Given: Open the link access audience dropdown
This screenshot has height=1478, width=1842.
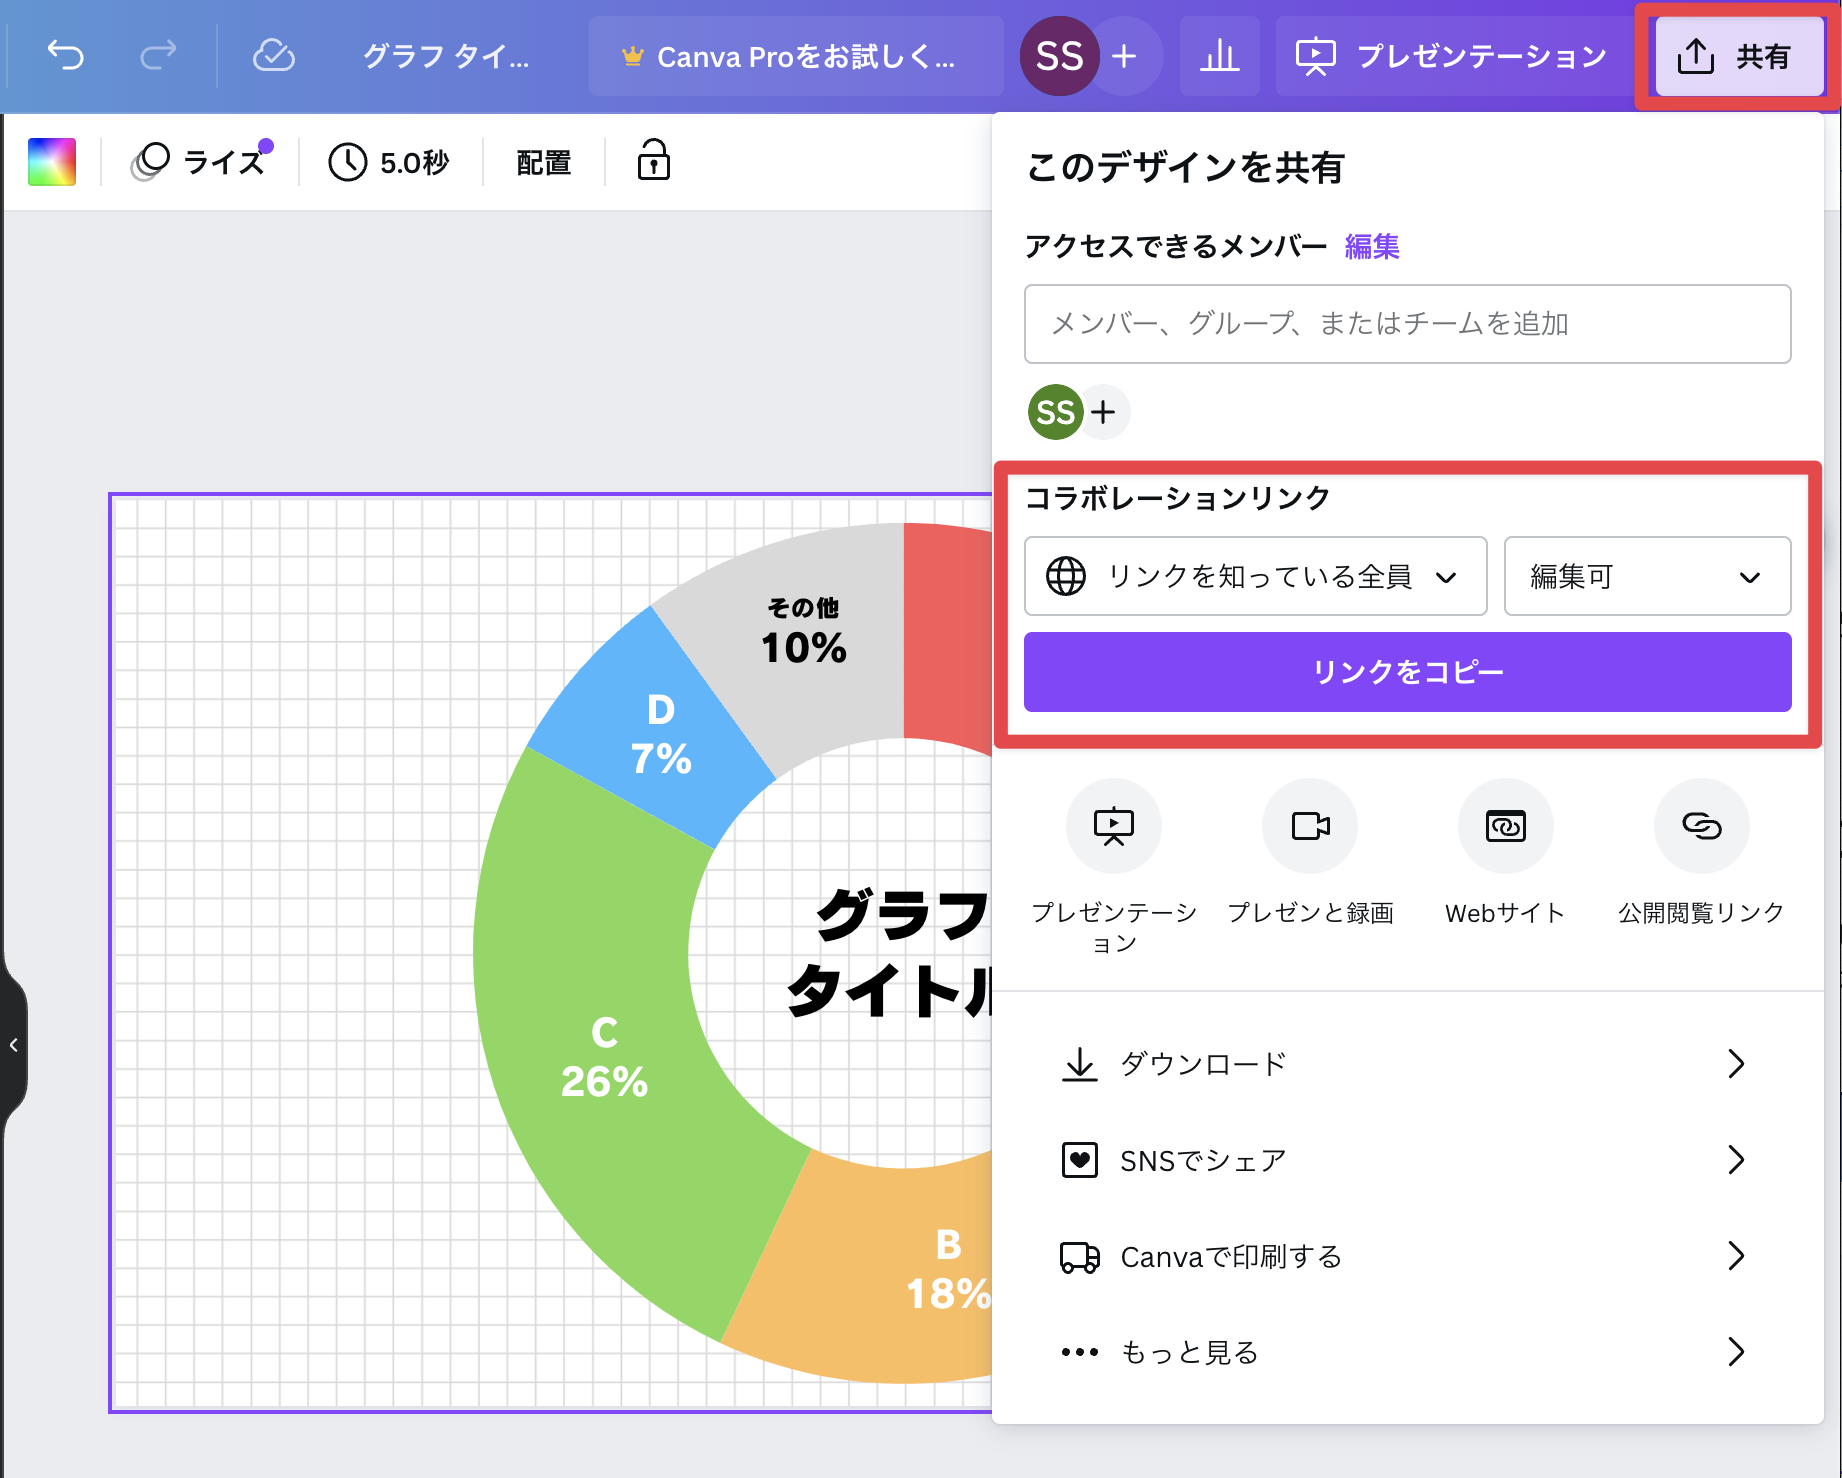Looking at the screenshot, I should [1255, 576].
